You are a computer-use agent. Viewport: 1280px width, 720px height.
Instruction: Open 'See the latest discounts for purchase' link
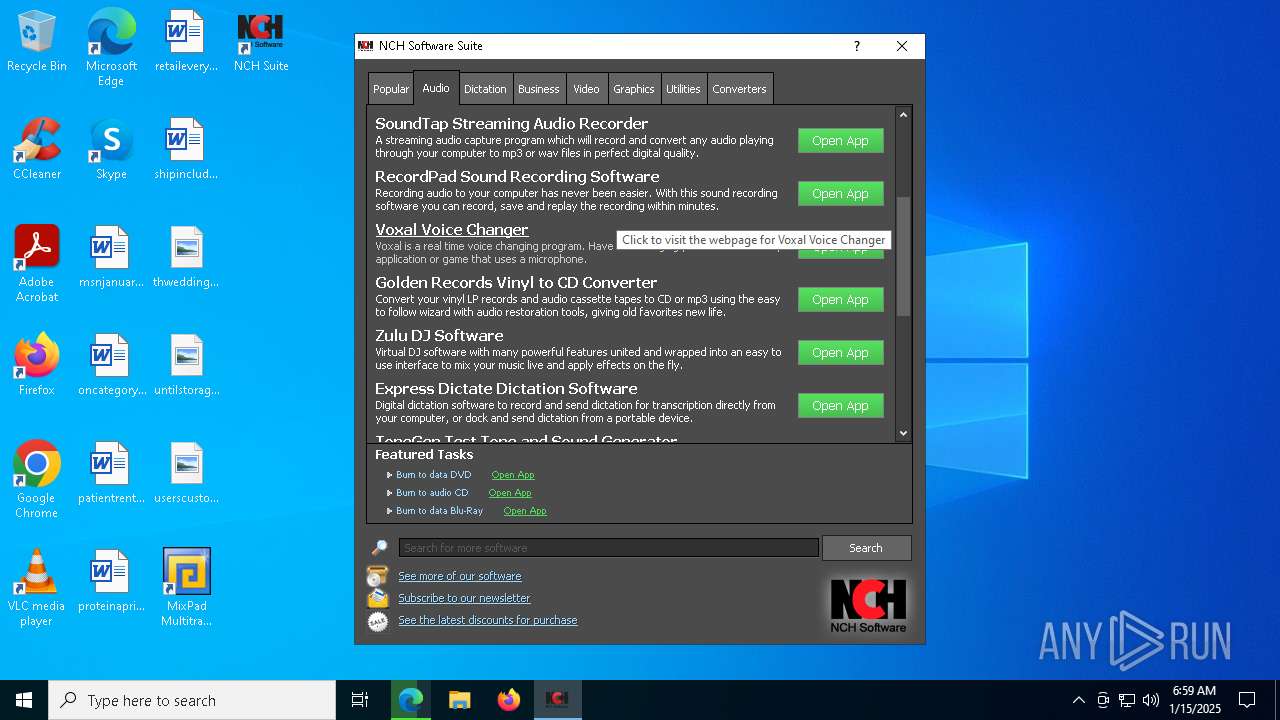click(x=487, y=620)
